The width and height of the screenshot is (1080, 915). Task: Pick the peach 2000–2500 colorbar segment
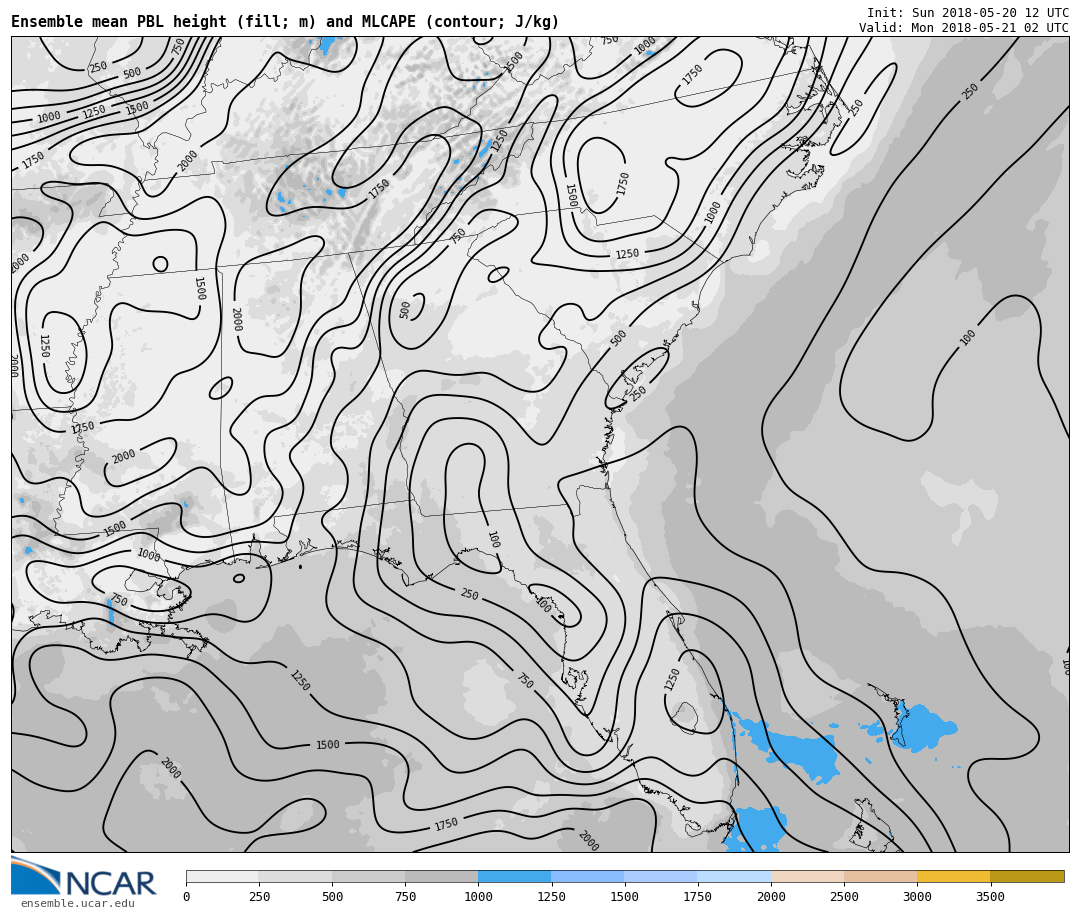coord(807,876)
